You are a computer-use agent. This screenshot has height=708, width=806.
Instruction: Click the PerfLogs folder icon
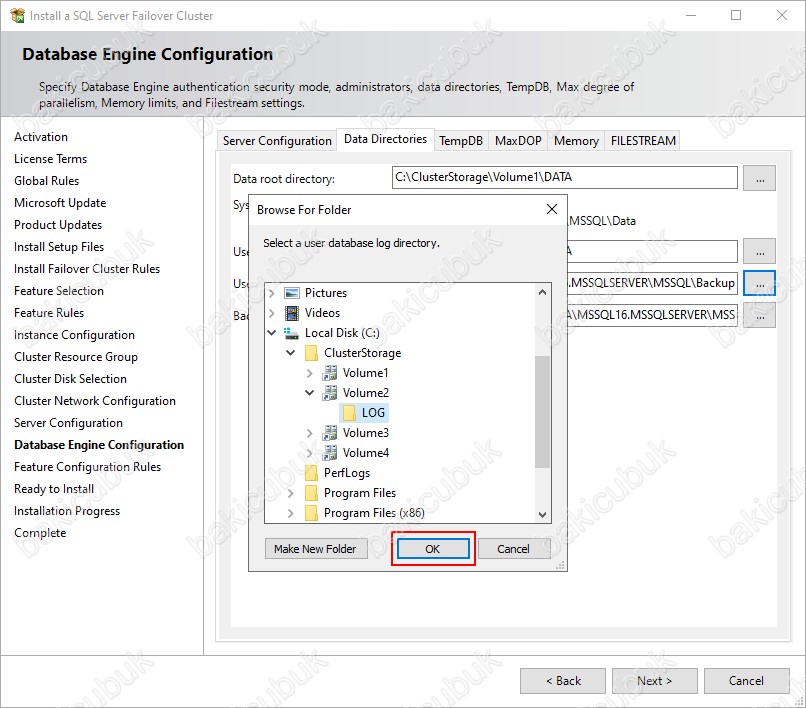point(311,473)
